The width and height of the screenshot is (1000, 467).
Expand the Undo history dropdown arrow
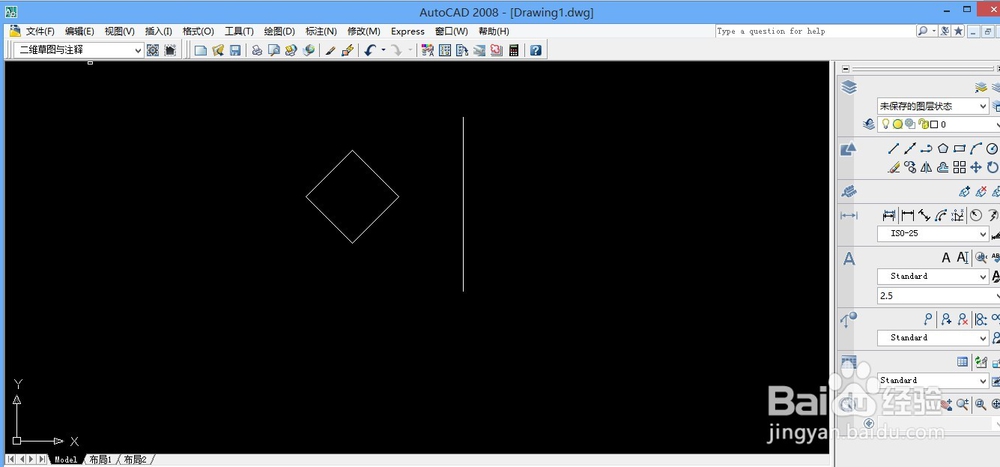tap(383, 50)
